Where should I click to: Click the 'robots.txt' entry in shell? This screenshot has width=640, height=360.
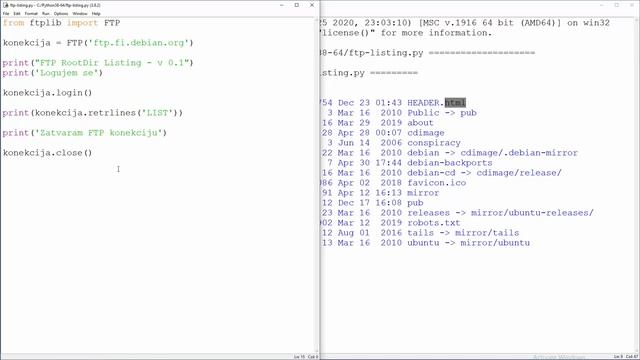(433, 223)
